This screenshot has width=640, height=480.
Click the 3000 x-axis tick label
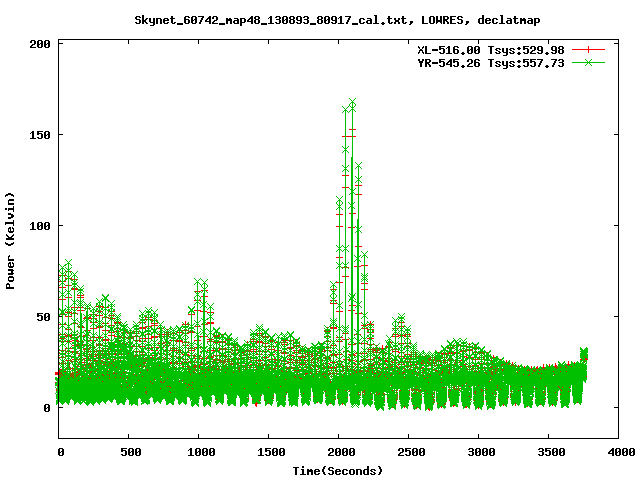tap(481, 452)
